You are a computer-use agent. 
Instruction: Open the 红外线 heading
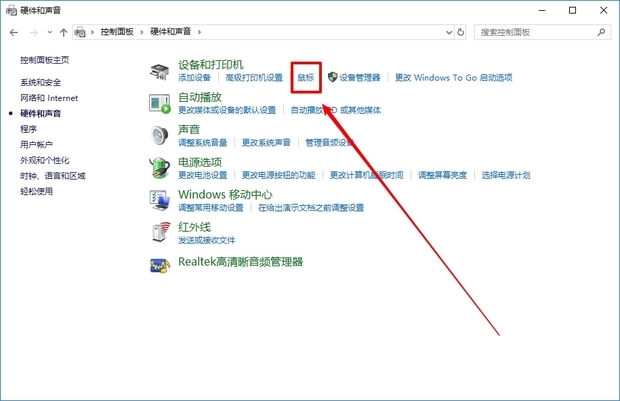(195, 227)
